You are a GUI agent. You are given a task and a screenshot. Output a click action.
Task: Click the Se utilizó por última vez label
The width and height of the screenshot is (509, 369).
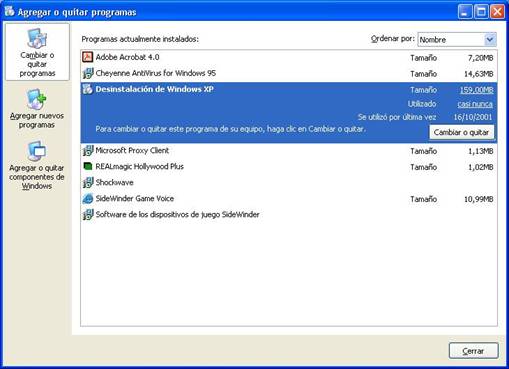point(397,117)
